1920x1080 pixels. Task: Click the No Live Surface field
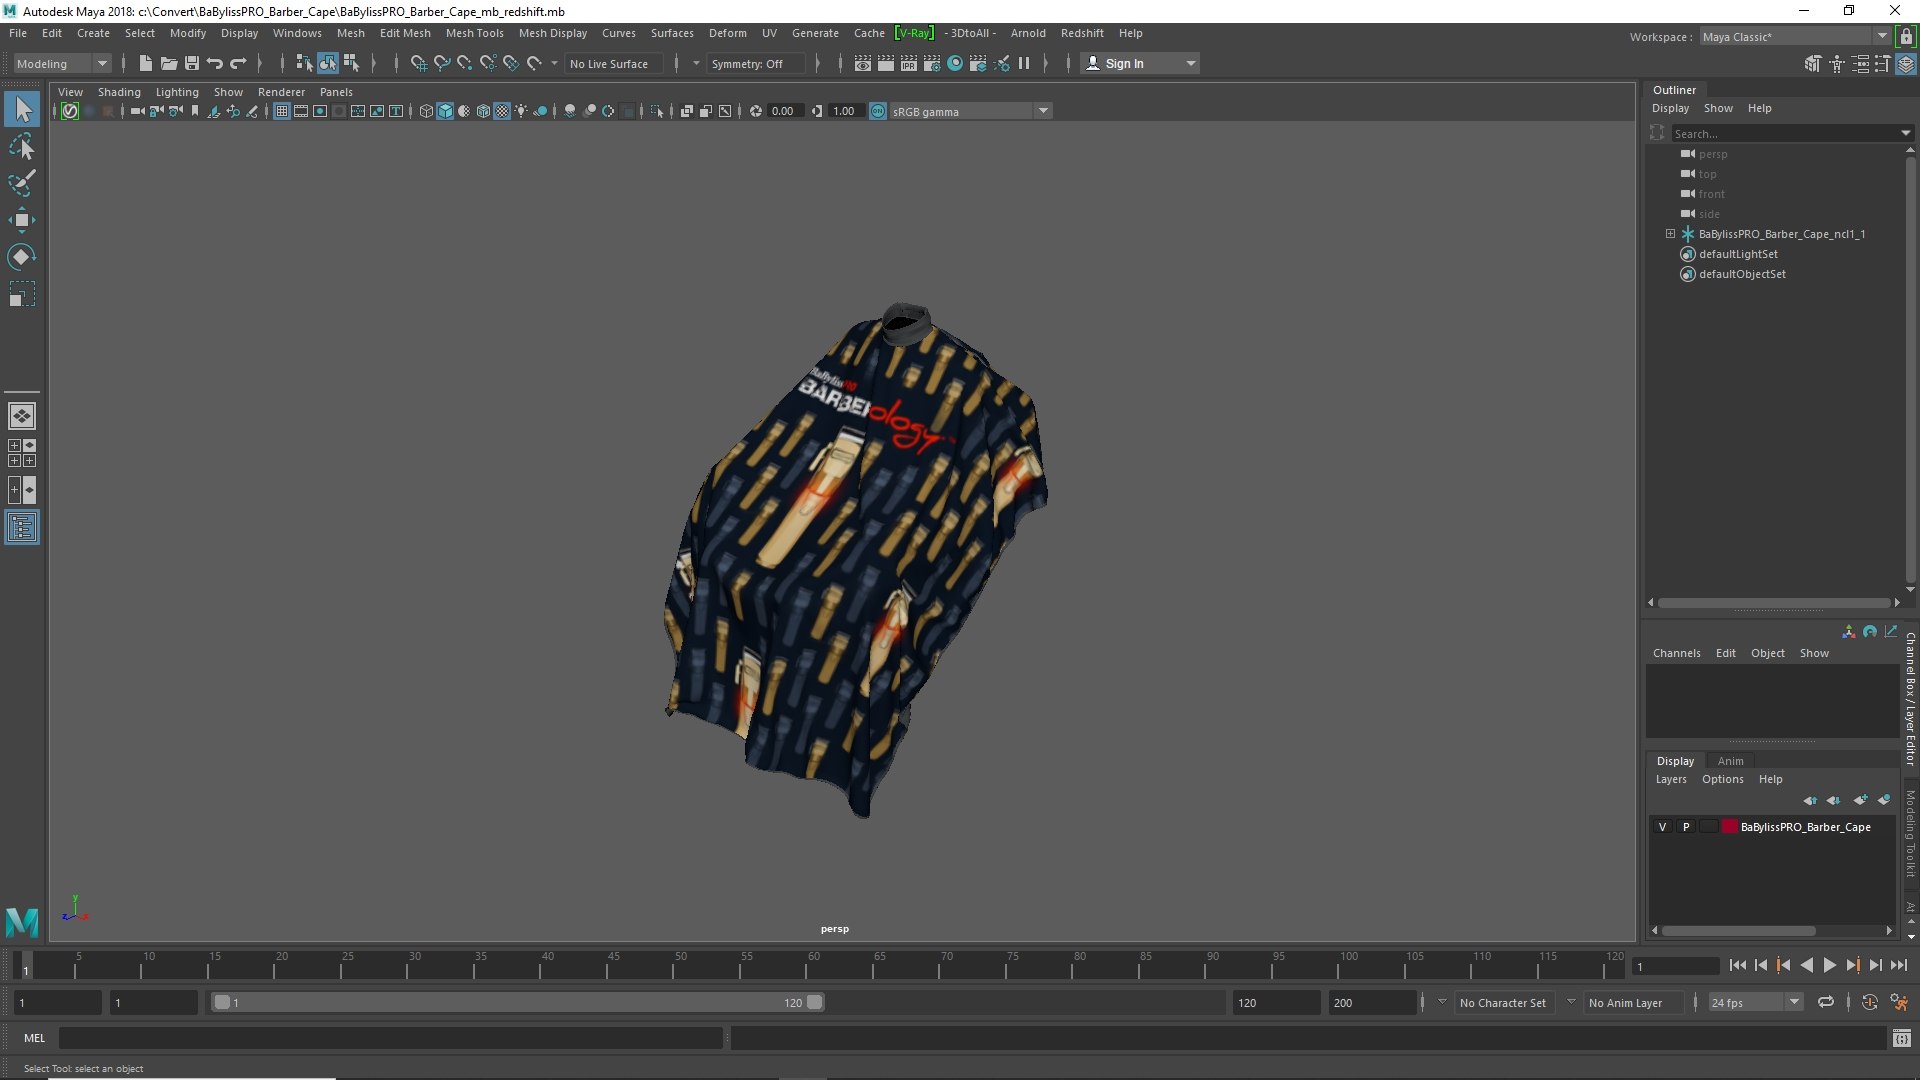tap(613, 63)
